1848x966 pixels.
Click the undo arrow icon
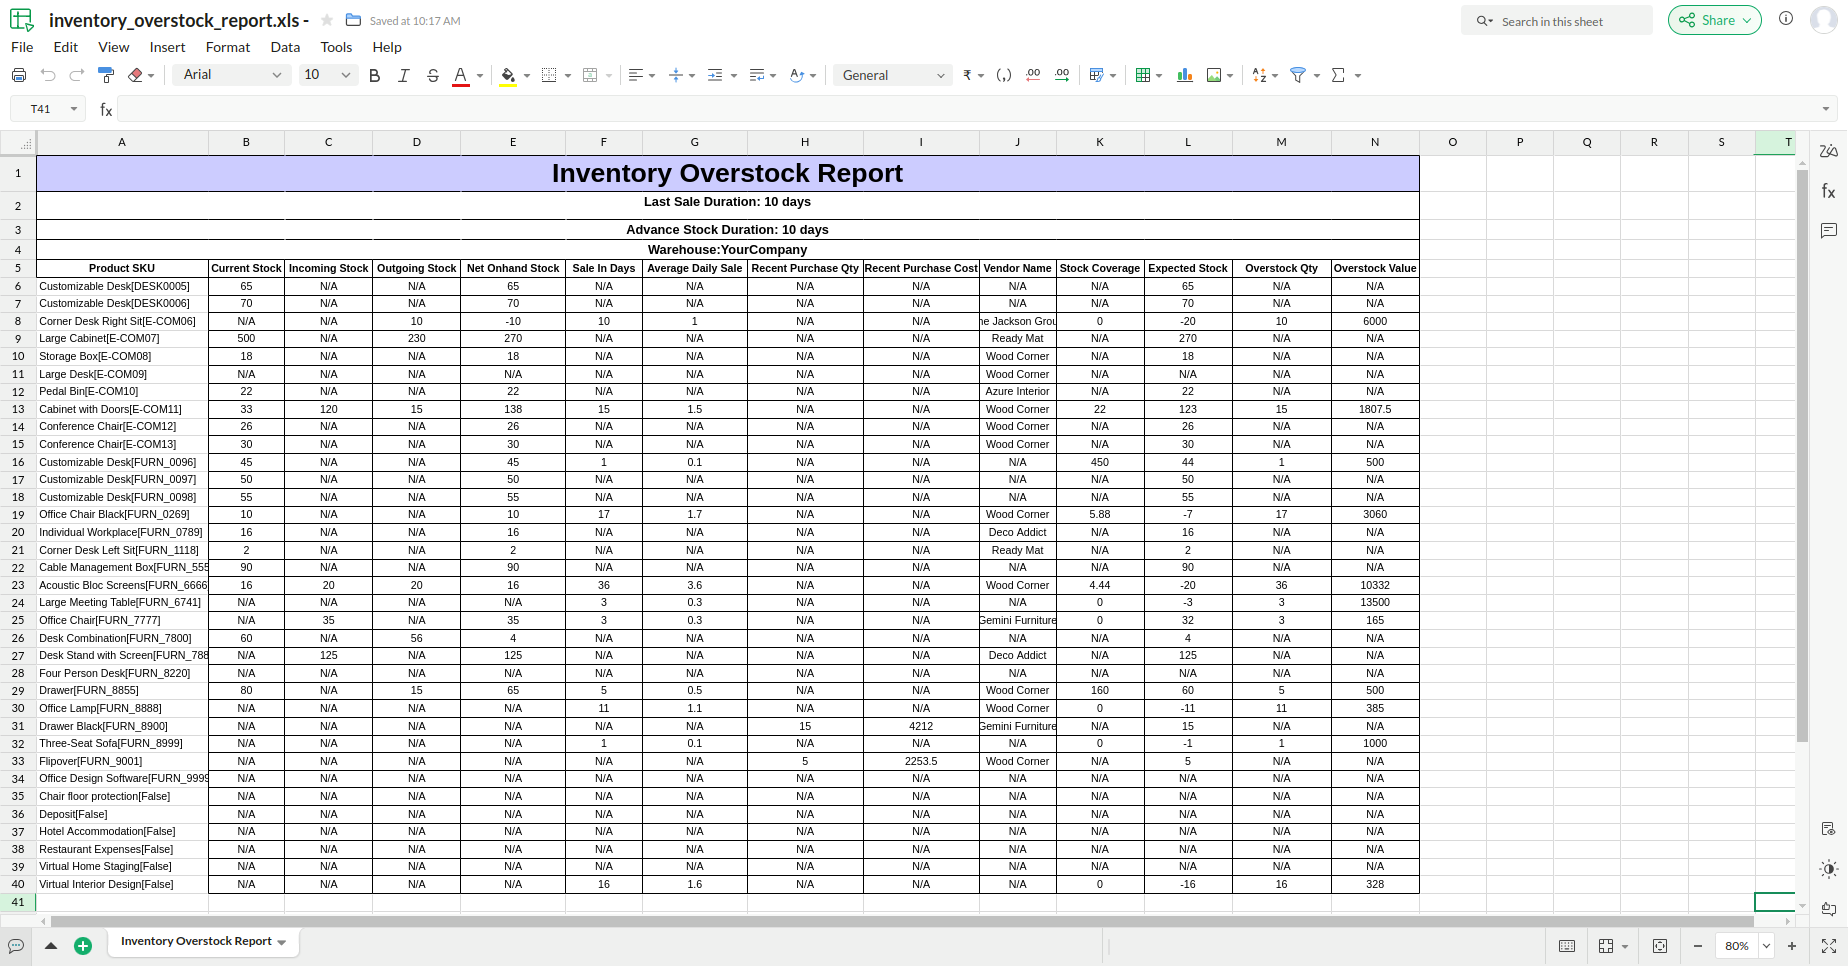coord(48,75)
